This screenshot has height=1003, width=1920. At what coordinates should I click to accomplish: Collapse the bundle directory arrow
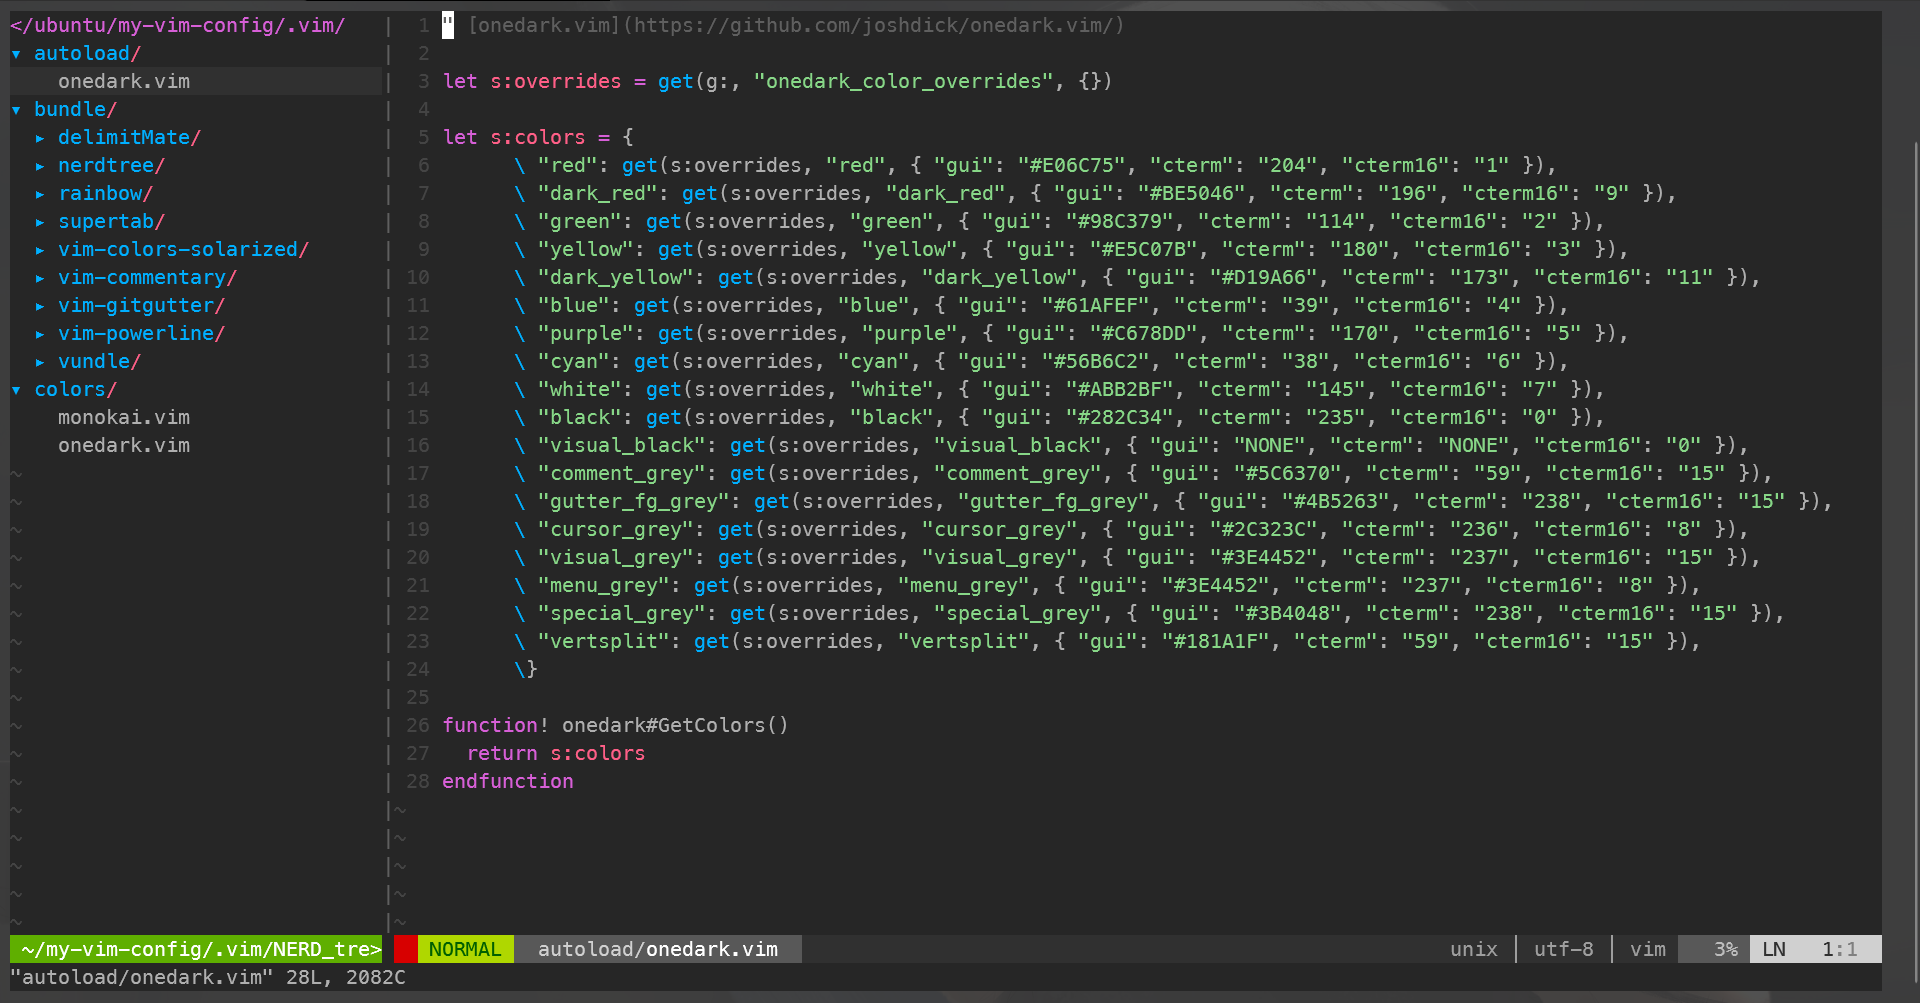[x=16, y=110]
